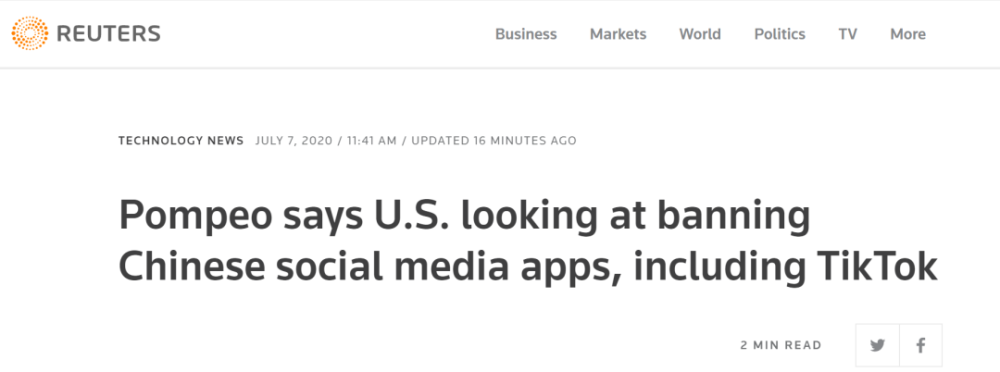1000x372 pixels.
Task: Click the word Chinese in the headline
Action: tap(193, 268)
